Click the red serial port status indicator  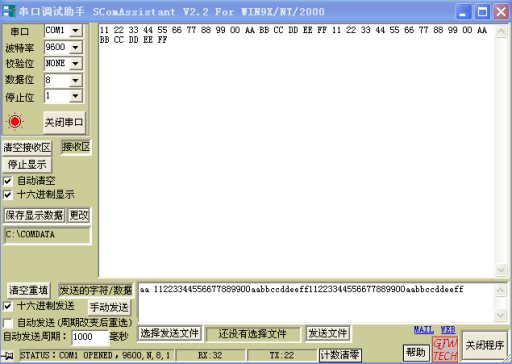pyautogui.click(x=15, y=122)
